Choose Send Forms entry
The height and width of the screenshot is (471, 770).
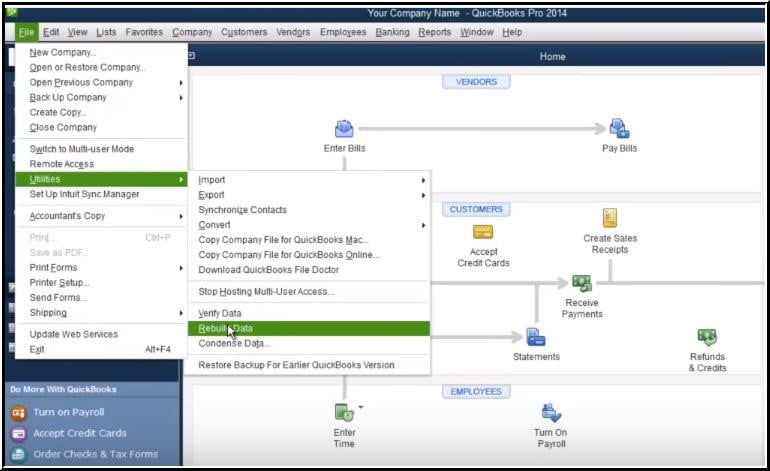101,298
